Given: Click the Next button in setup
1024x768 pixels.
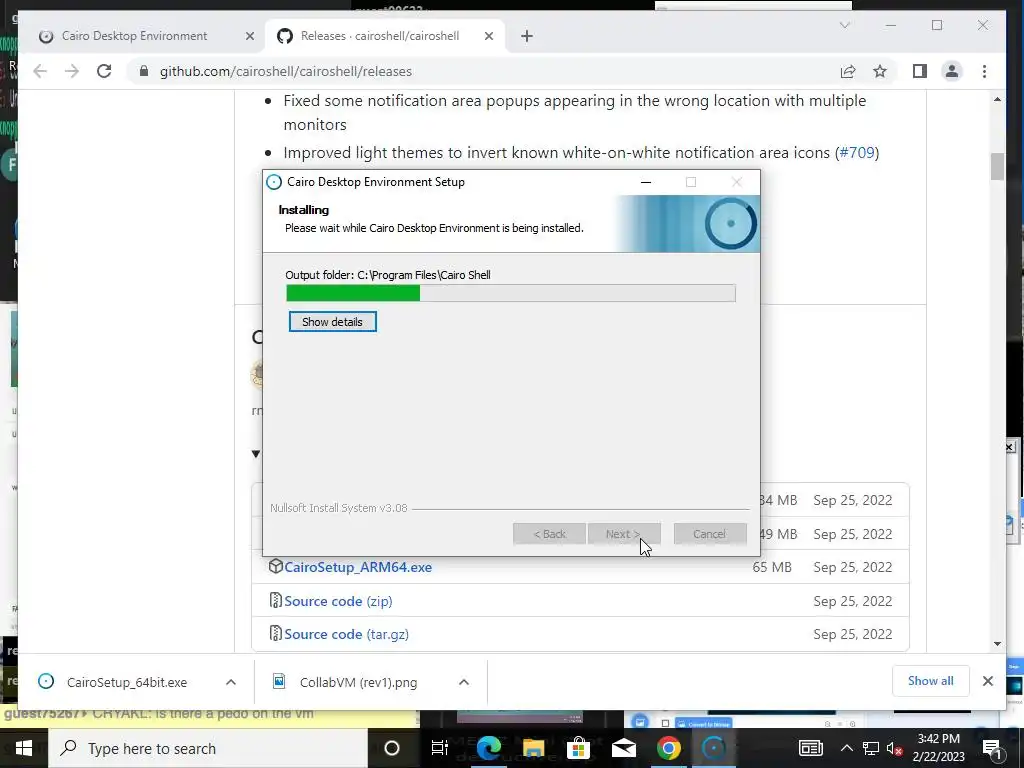Looking at the screenshot, I should point(624,534).
